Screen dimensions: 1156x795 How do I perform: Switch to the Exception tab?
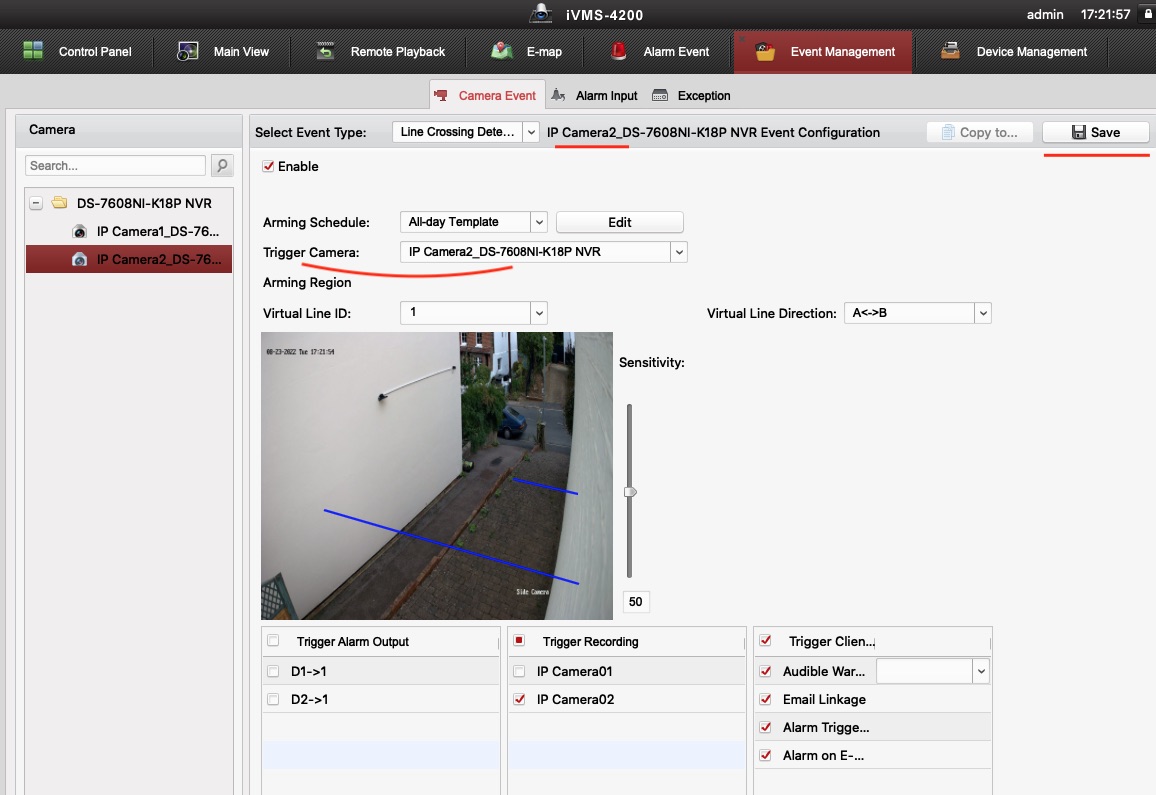pyautogui.click(x=691, y=96)
